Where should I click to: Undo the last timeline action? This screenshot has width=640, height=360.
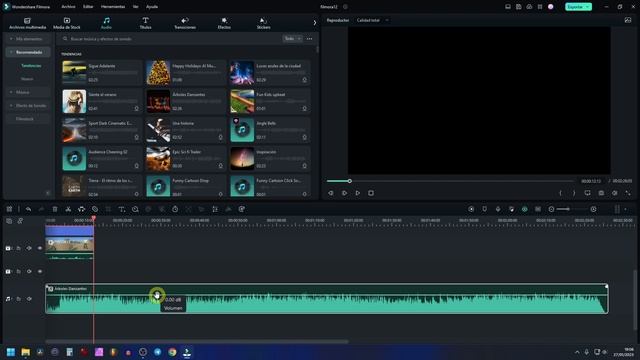click(x=28, y=209)
